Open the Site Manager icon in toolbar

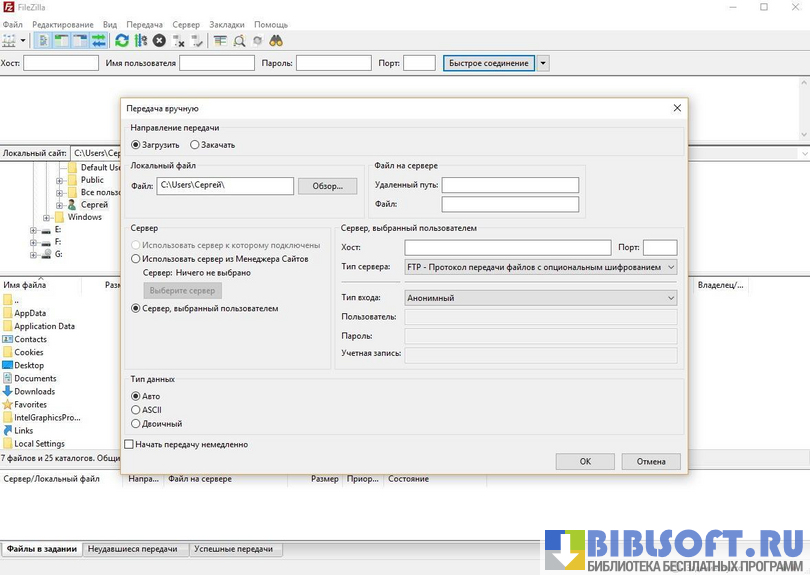click(10, 41)
